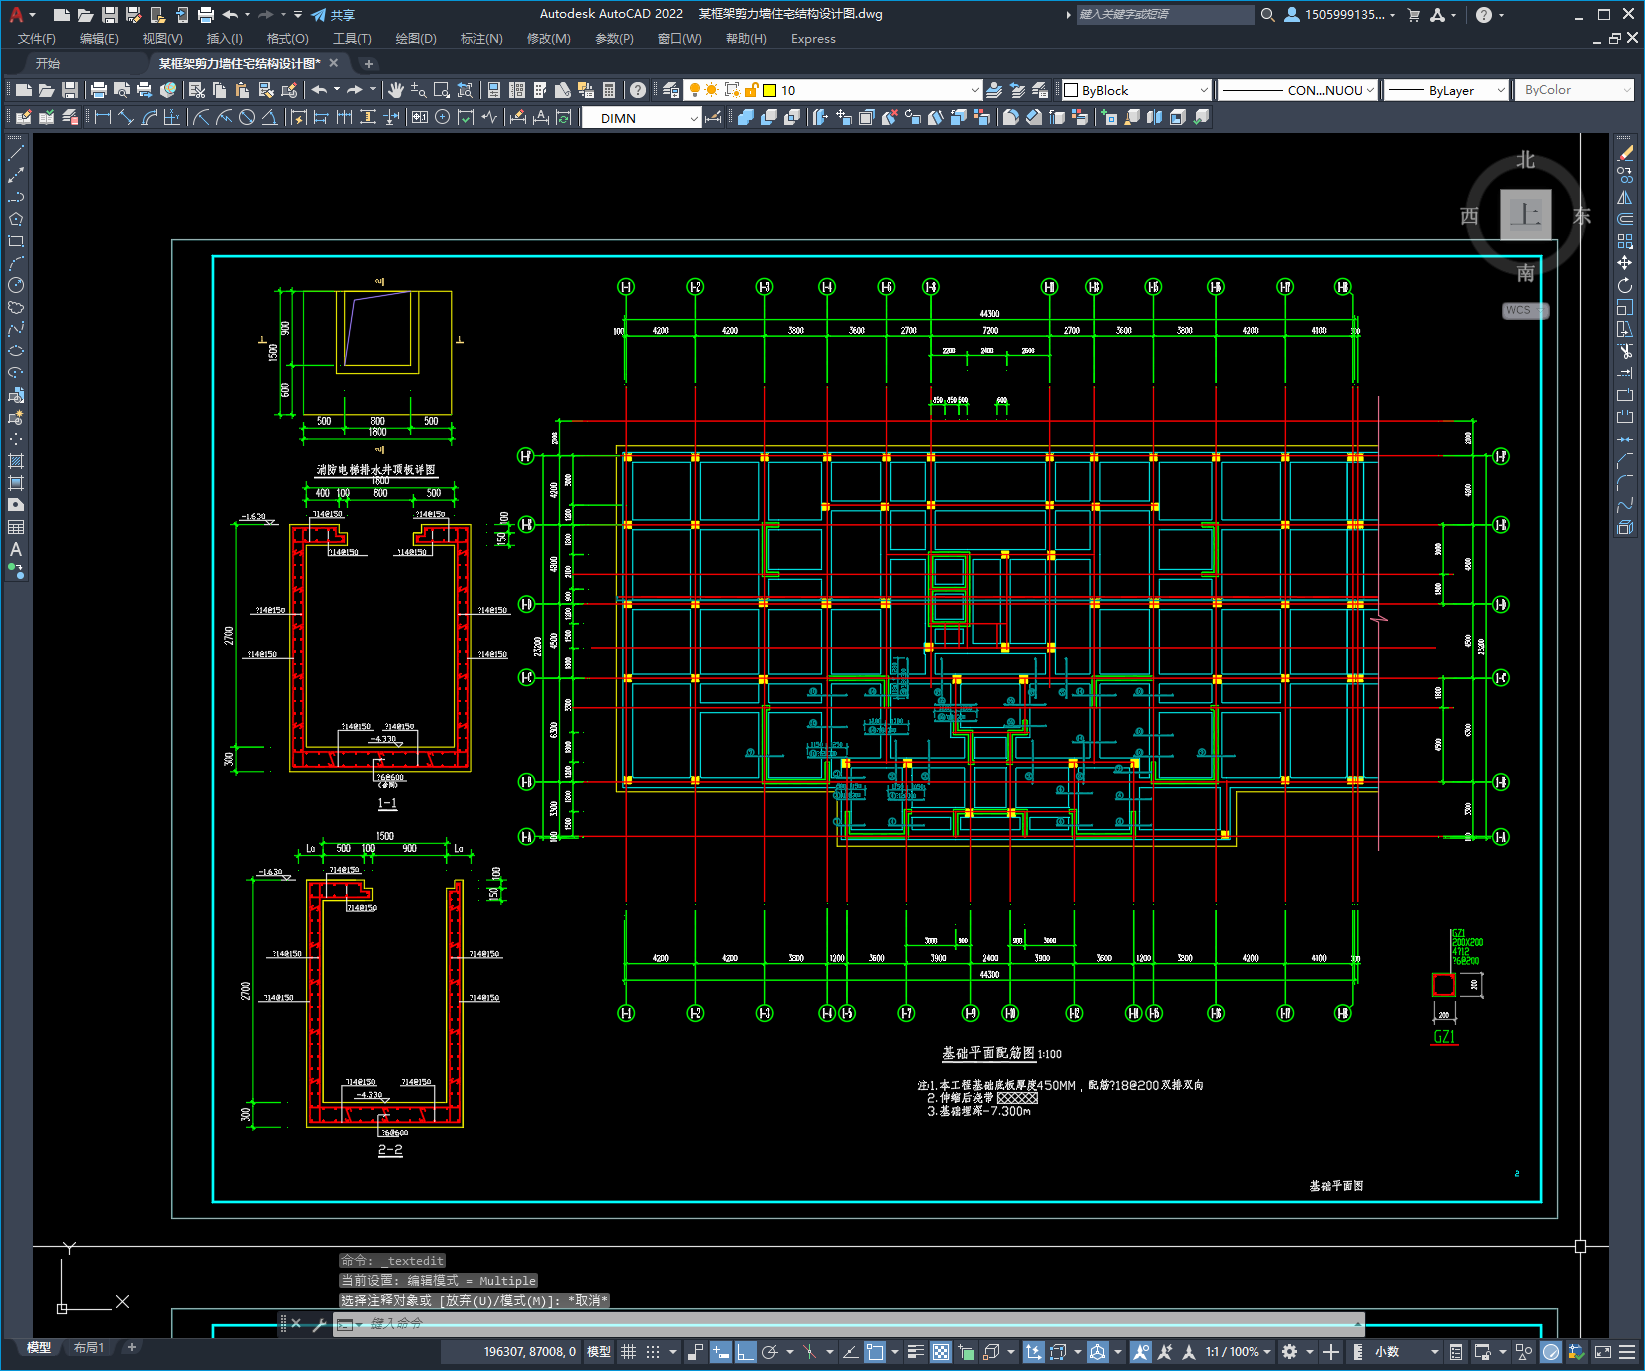Image resolution: width=1645 pixels, height=1371 pixels.
Task: Select the Multiline Text tool
Action: pyautogui.click(x=16, y=549)
